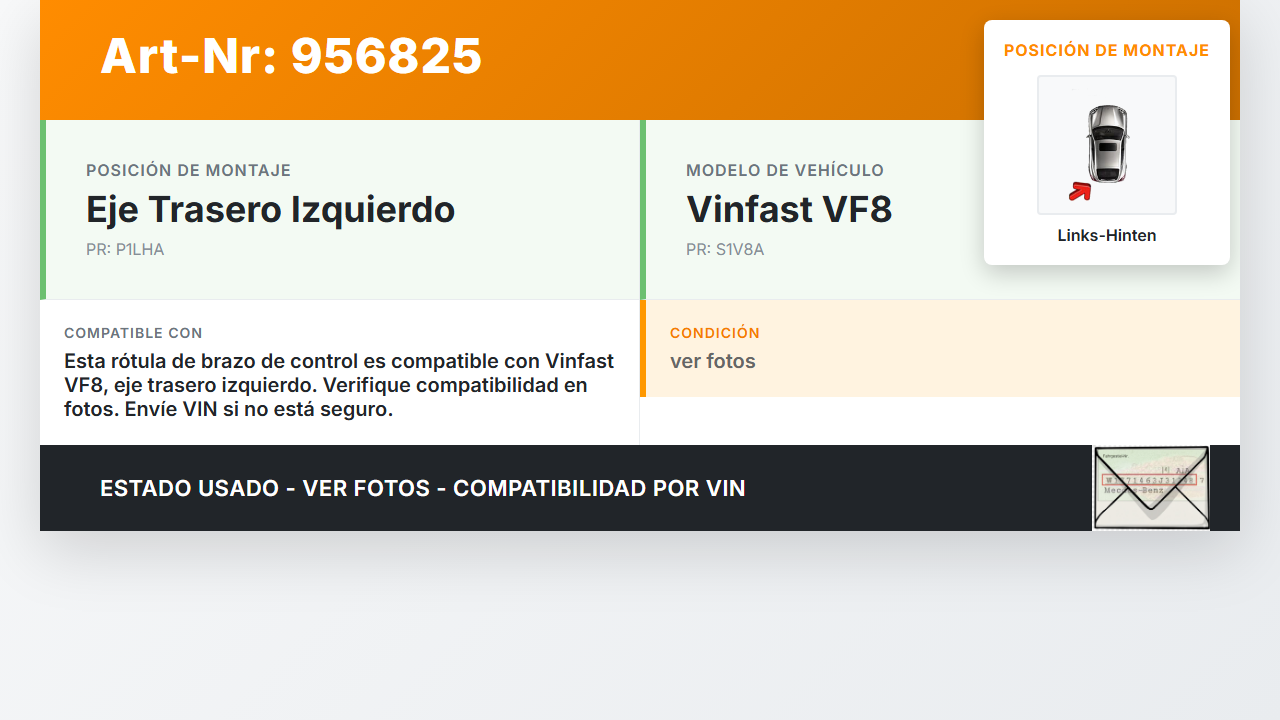Viewport: 1280px width, 720px height.
Task: Click the green accent bar beside Eje Trasero
Action: point(43,210)
